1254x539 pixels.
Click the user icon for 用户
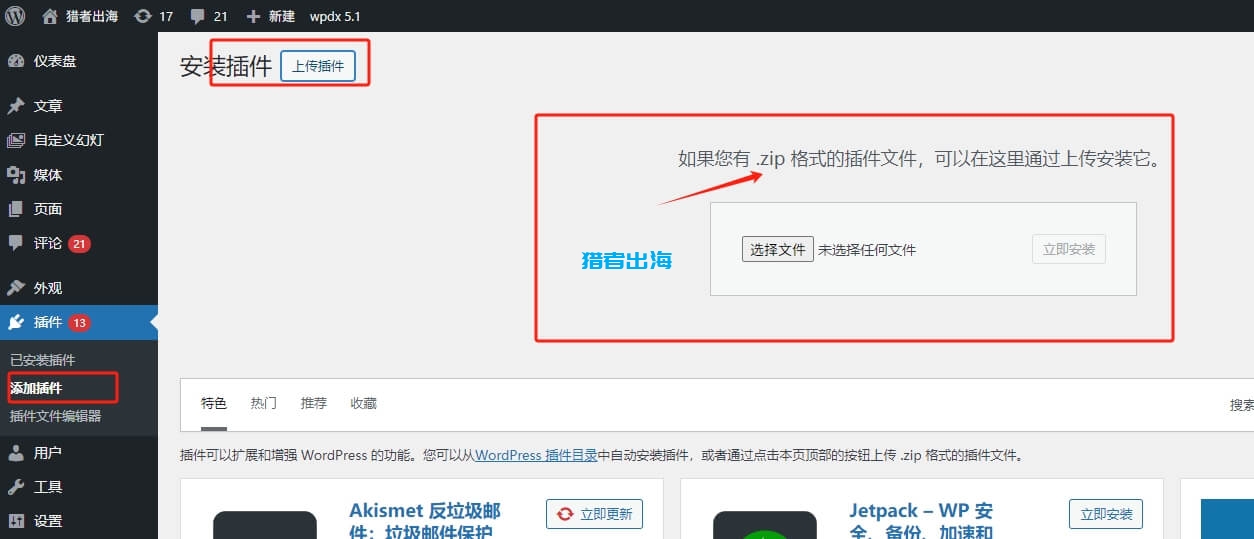[16, 453]
